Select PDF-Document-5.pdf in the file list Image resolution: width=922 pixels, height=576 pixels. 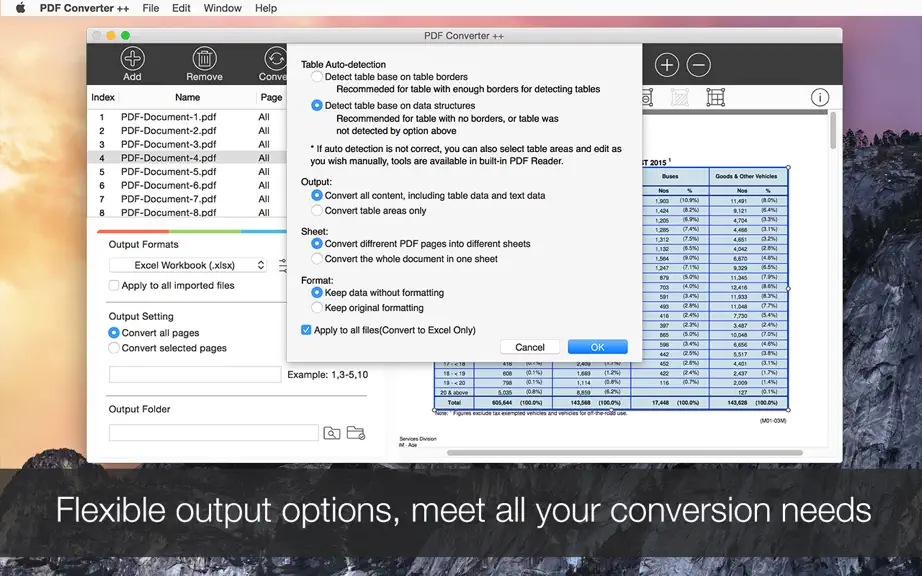(x=168, y=172)
